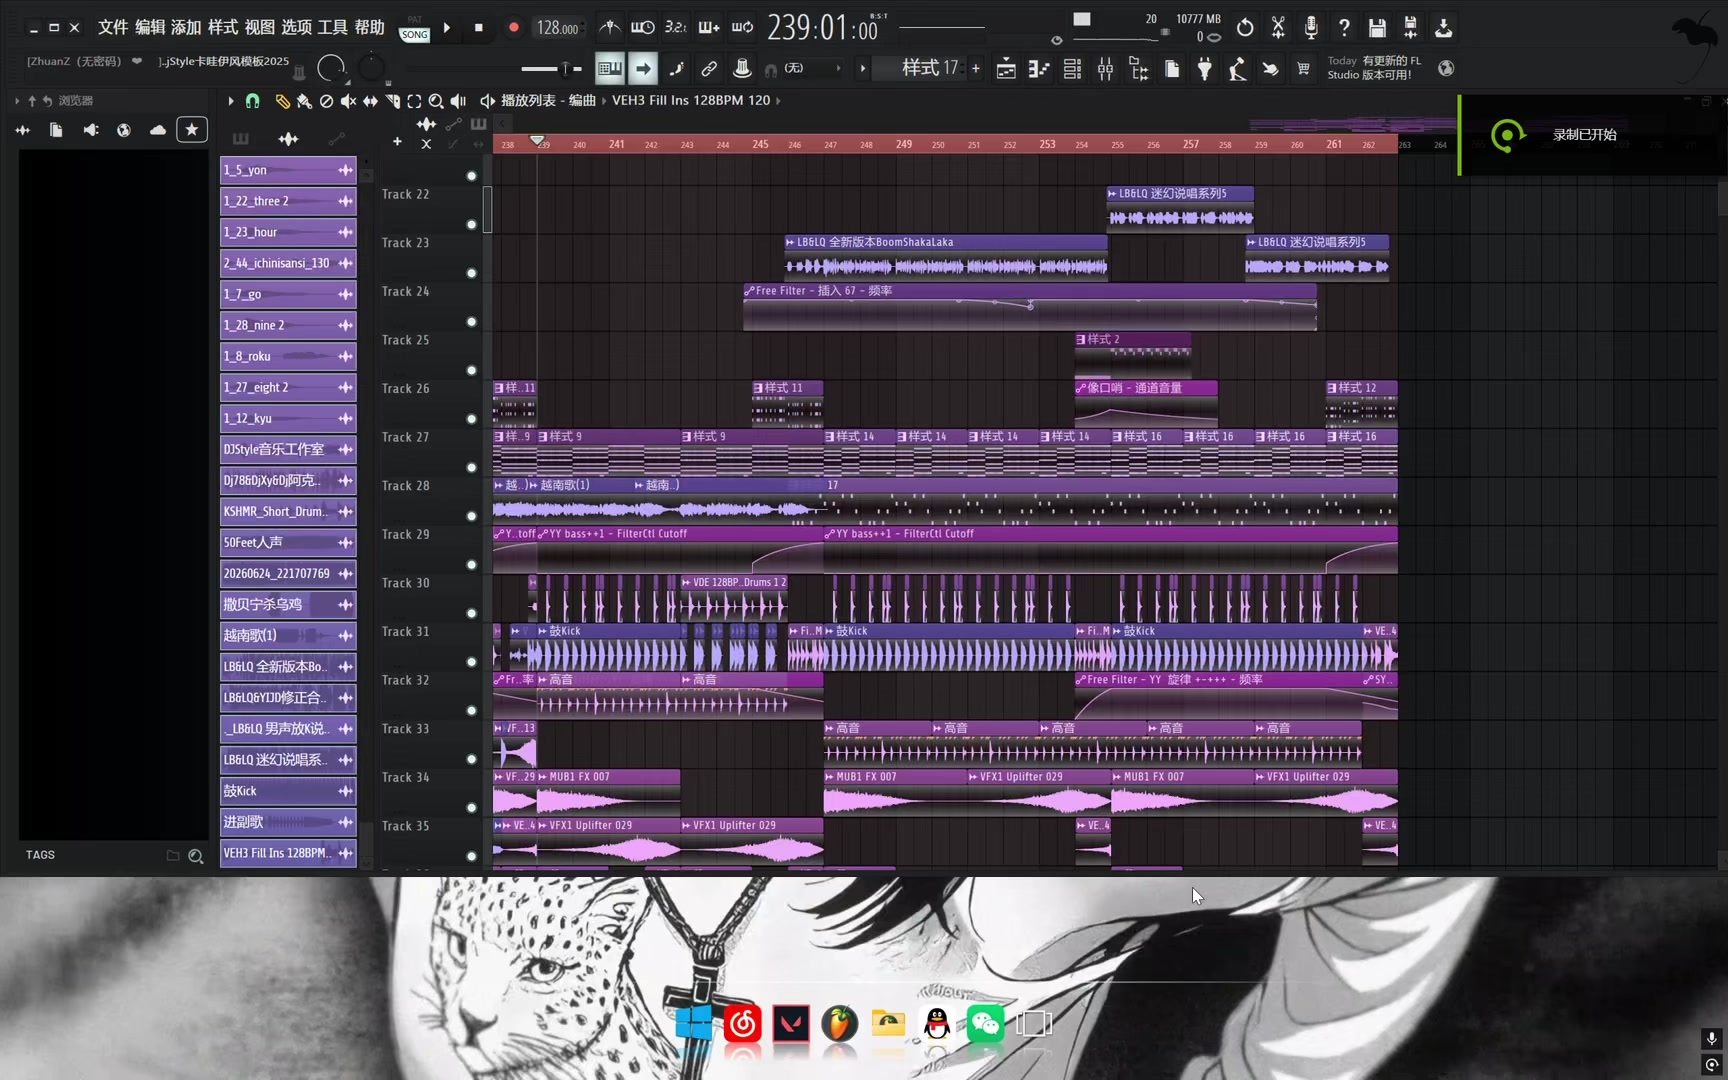Add a new pattern with plus button
This screenshot has width=1728, height=1080.
(976, 69)
